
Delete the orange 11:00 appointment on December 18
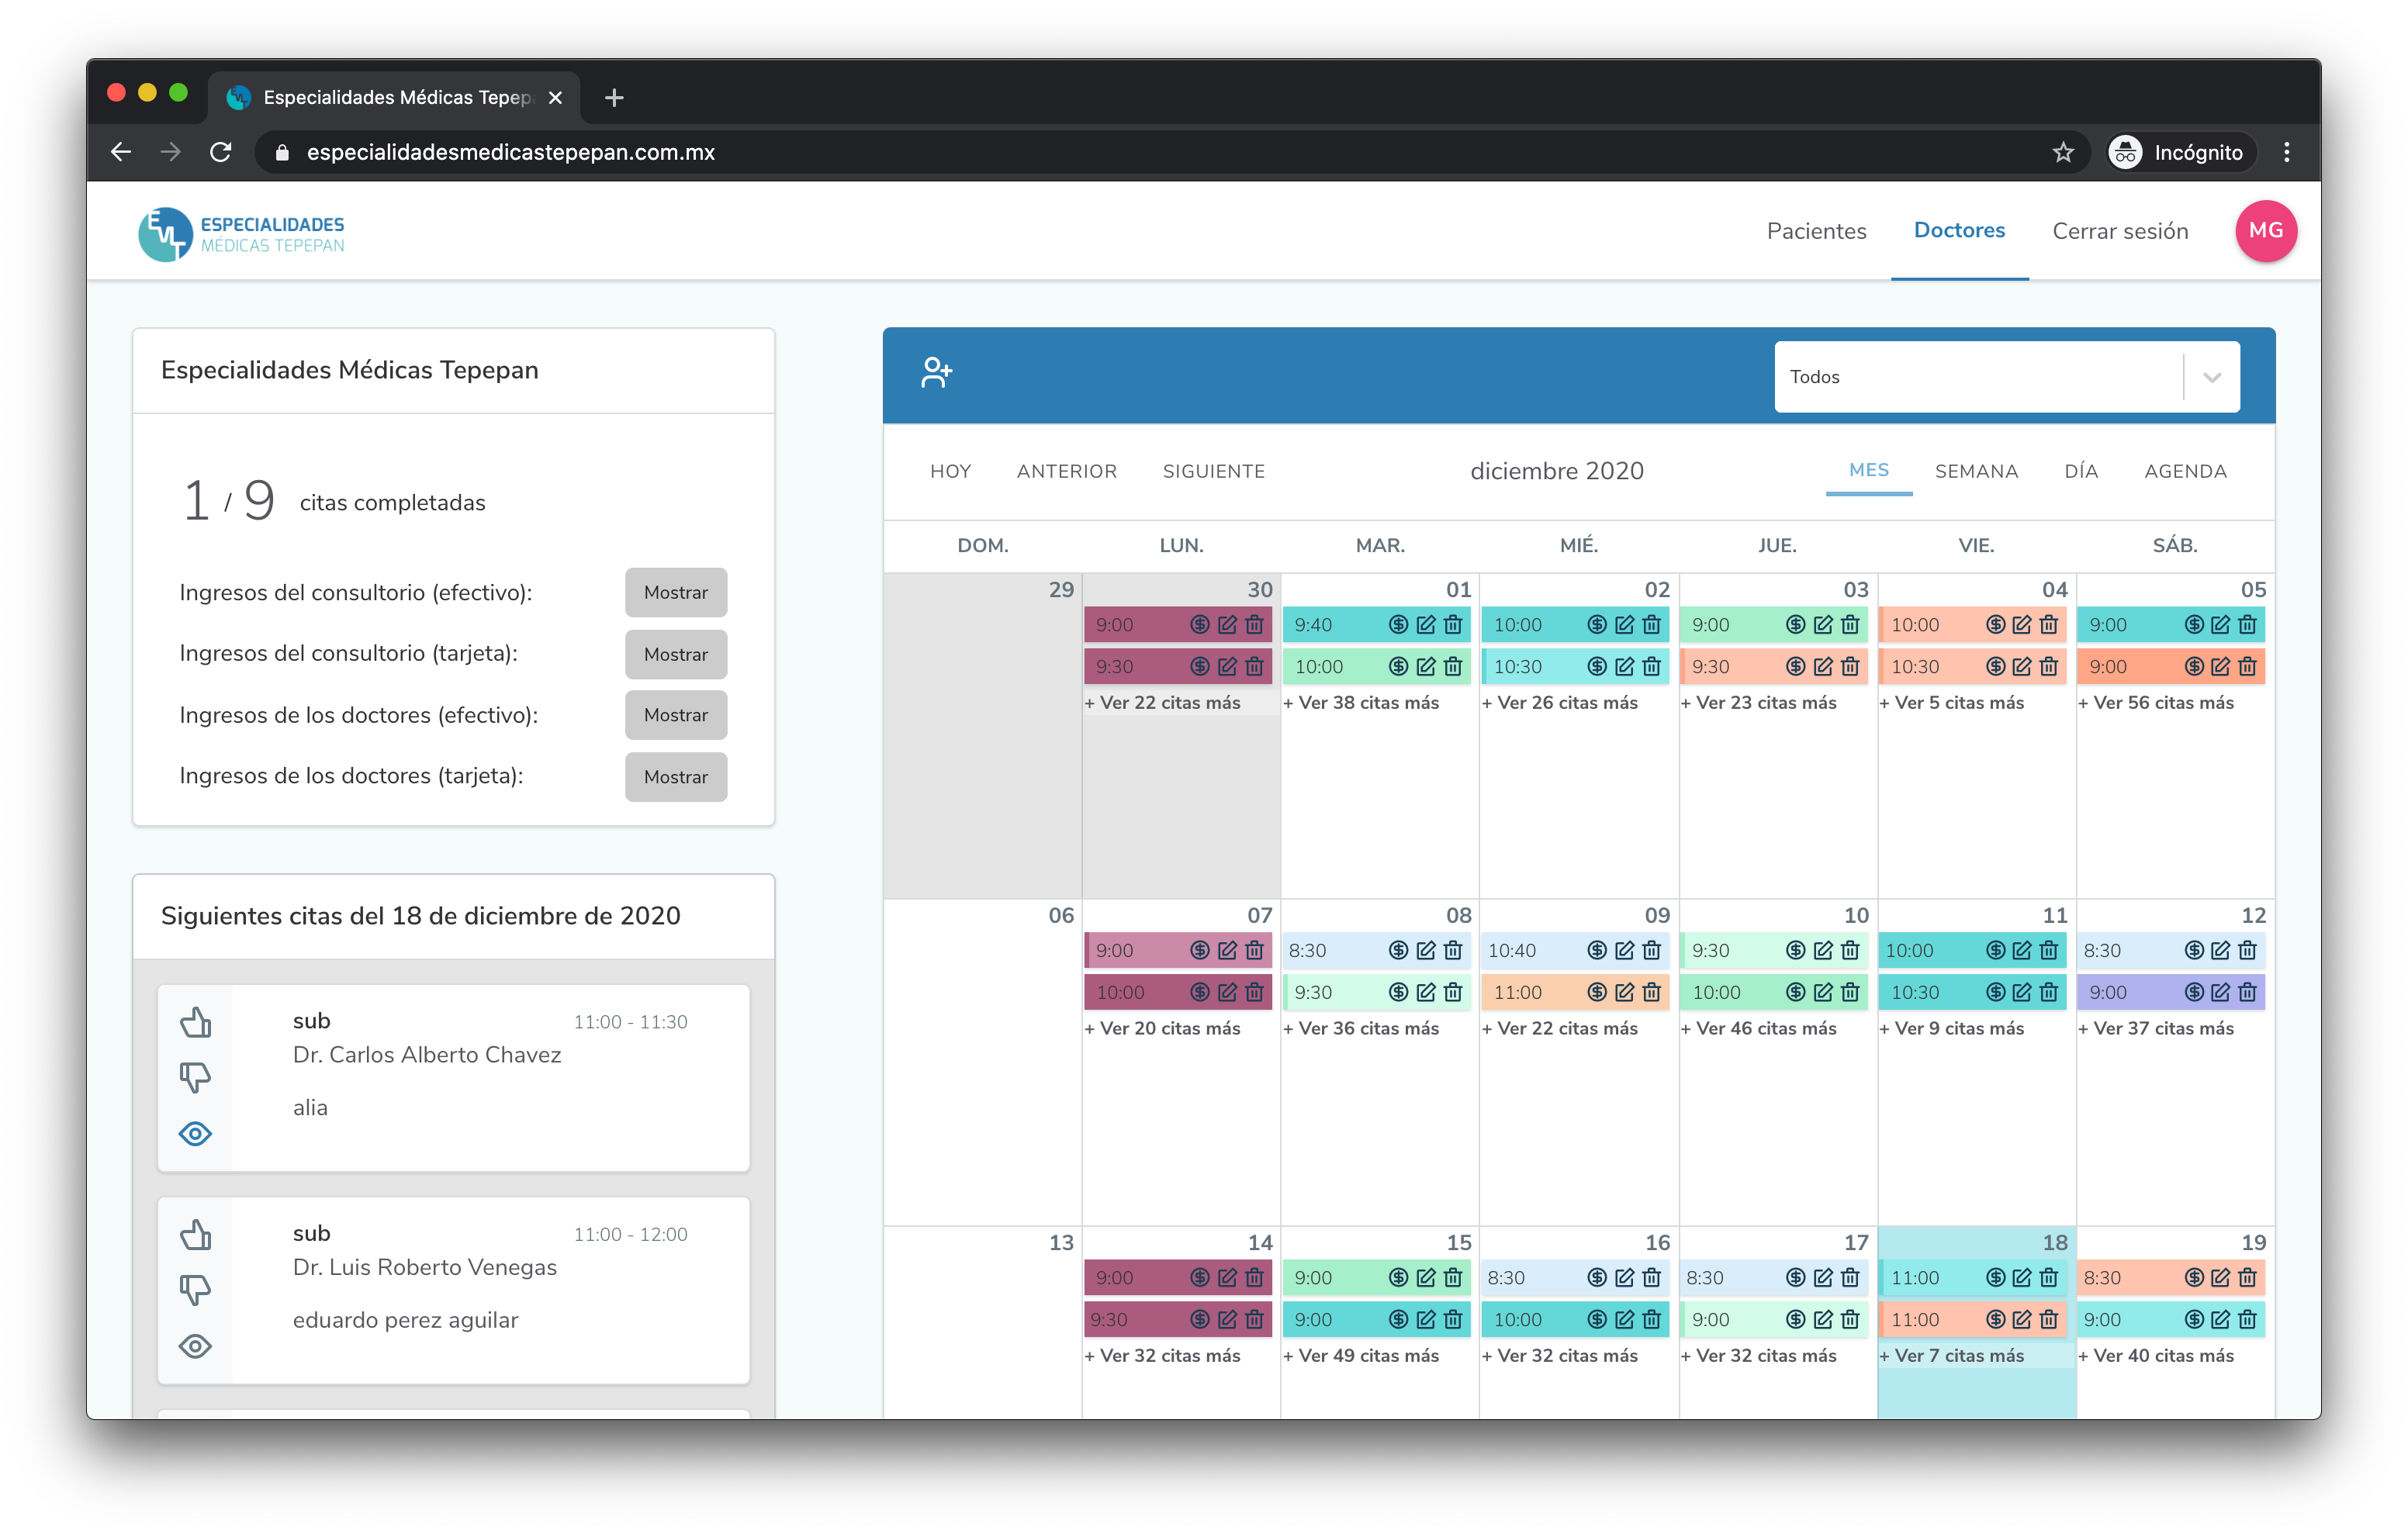coord(2048,1320)
